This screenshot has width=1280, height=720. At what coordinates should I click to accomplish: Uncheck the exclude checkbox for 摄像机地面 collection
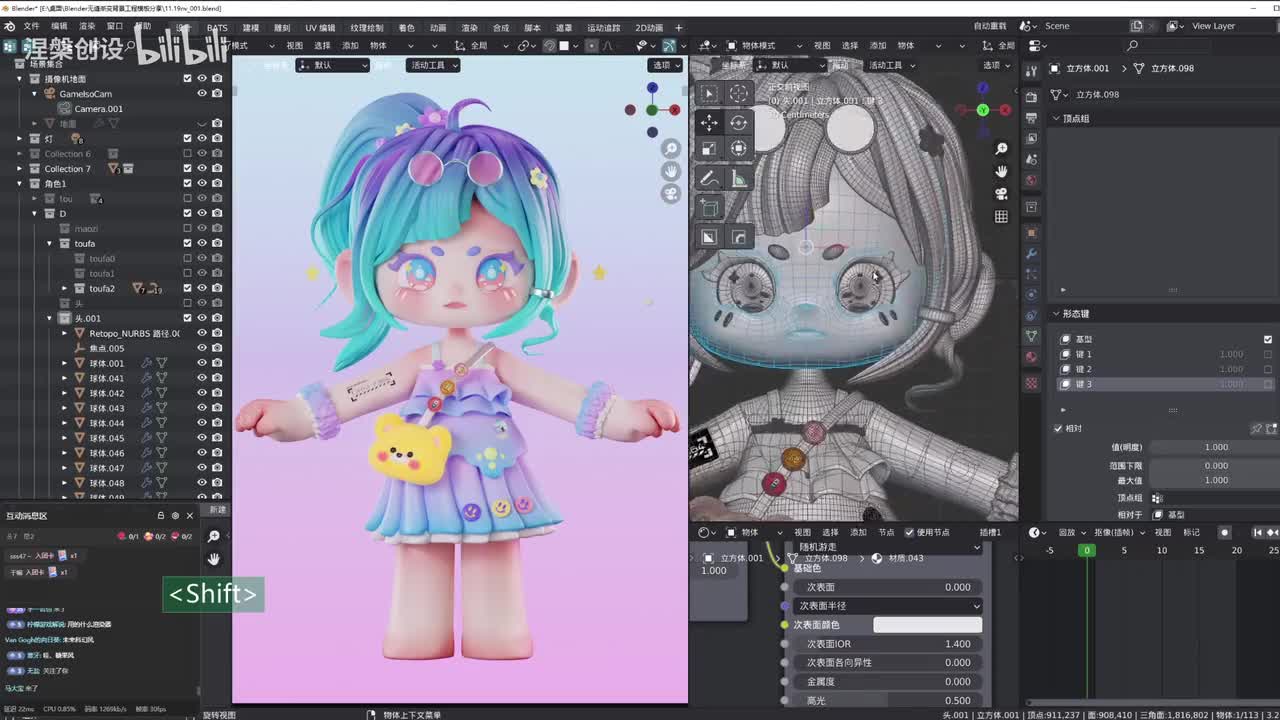click(x=187, y=78)
